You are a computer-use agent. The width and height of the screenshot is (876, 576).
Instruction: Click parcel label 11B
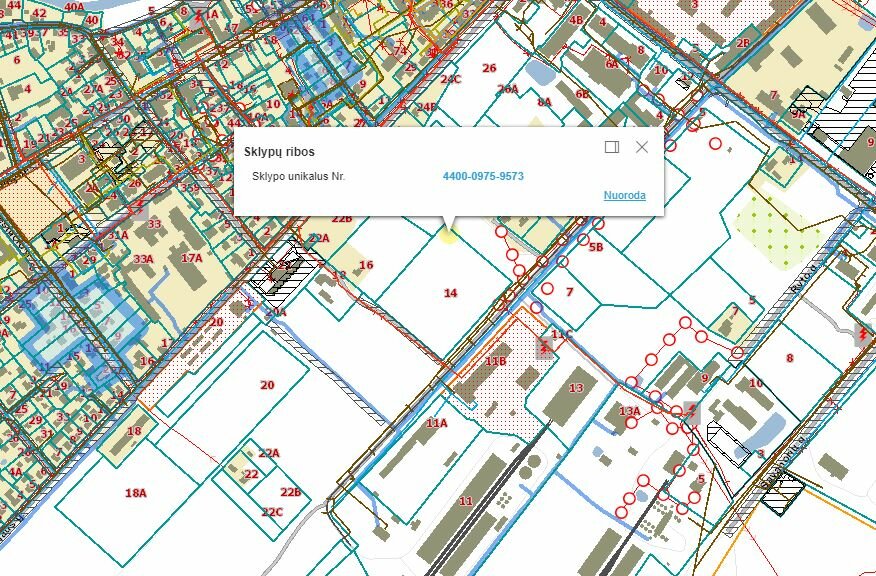click(495, 361)
